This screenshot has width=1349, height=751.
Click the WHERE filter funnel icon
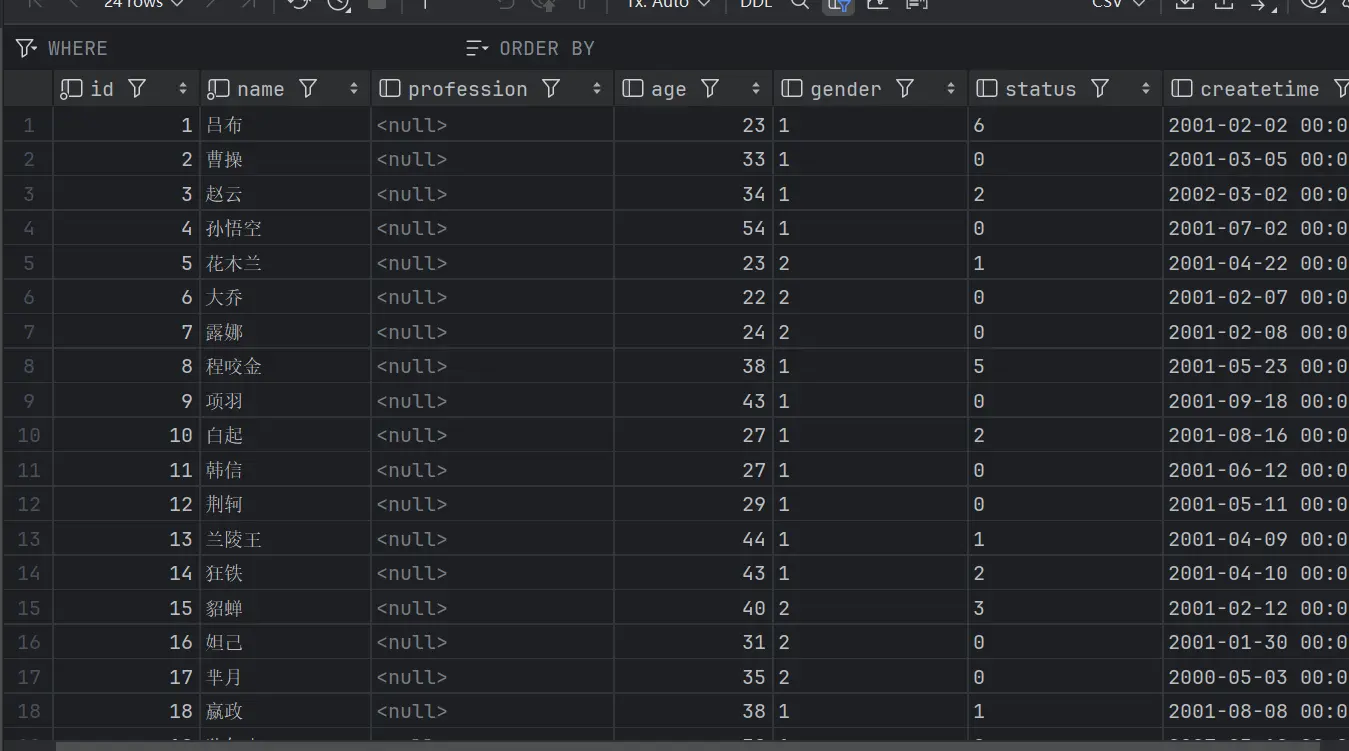tap(26, 48)
